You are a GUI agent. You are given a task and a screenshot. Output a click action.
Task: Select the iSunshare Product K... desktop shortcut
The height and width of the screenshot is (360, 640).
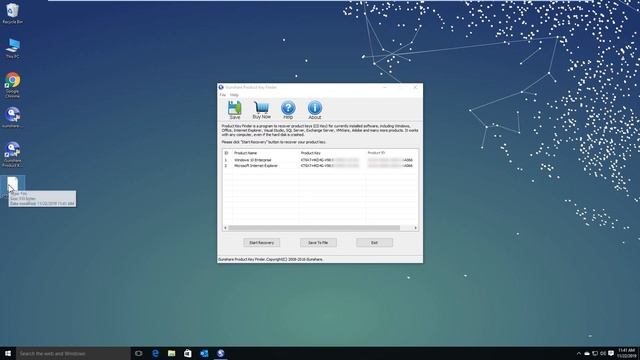[13, 154]
